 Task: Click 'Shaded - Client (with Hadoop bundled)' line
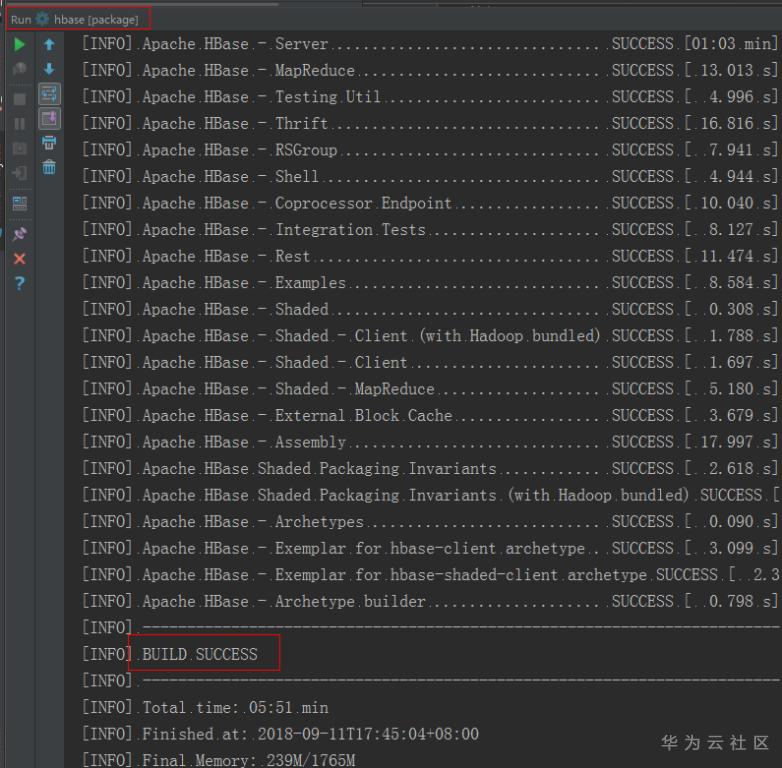[x=430, y=336]
